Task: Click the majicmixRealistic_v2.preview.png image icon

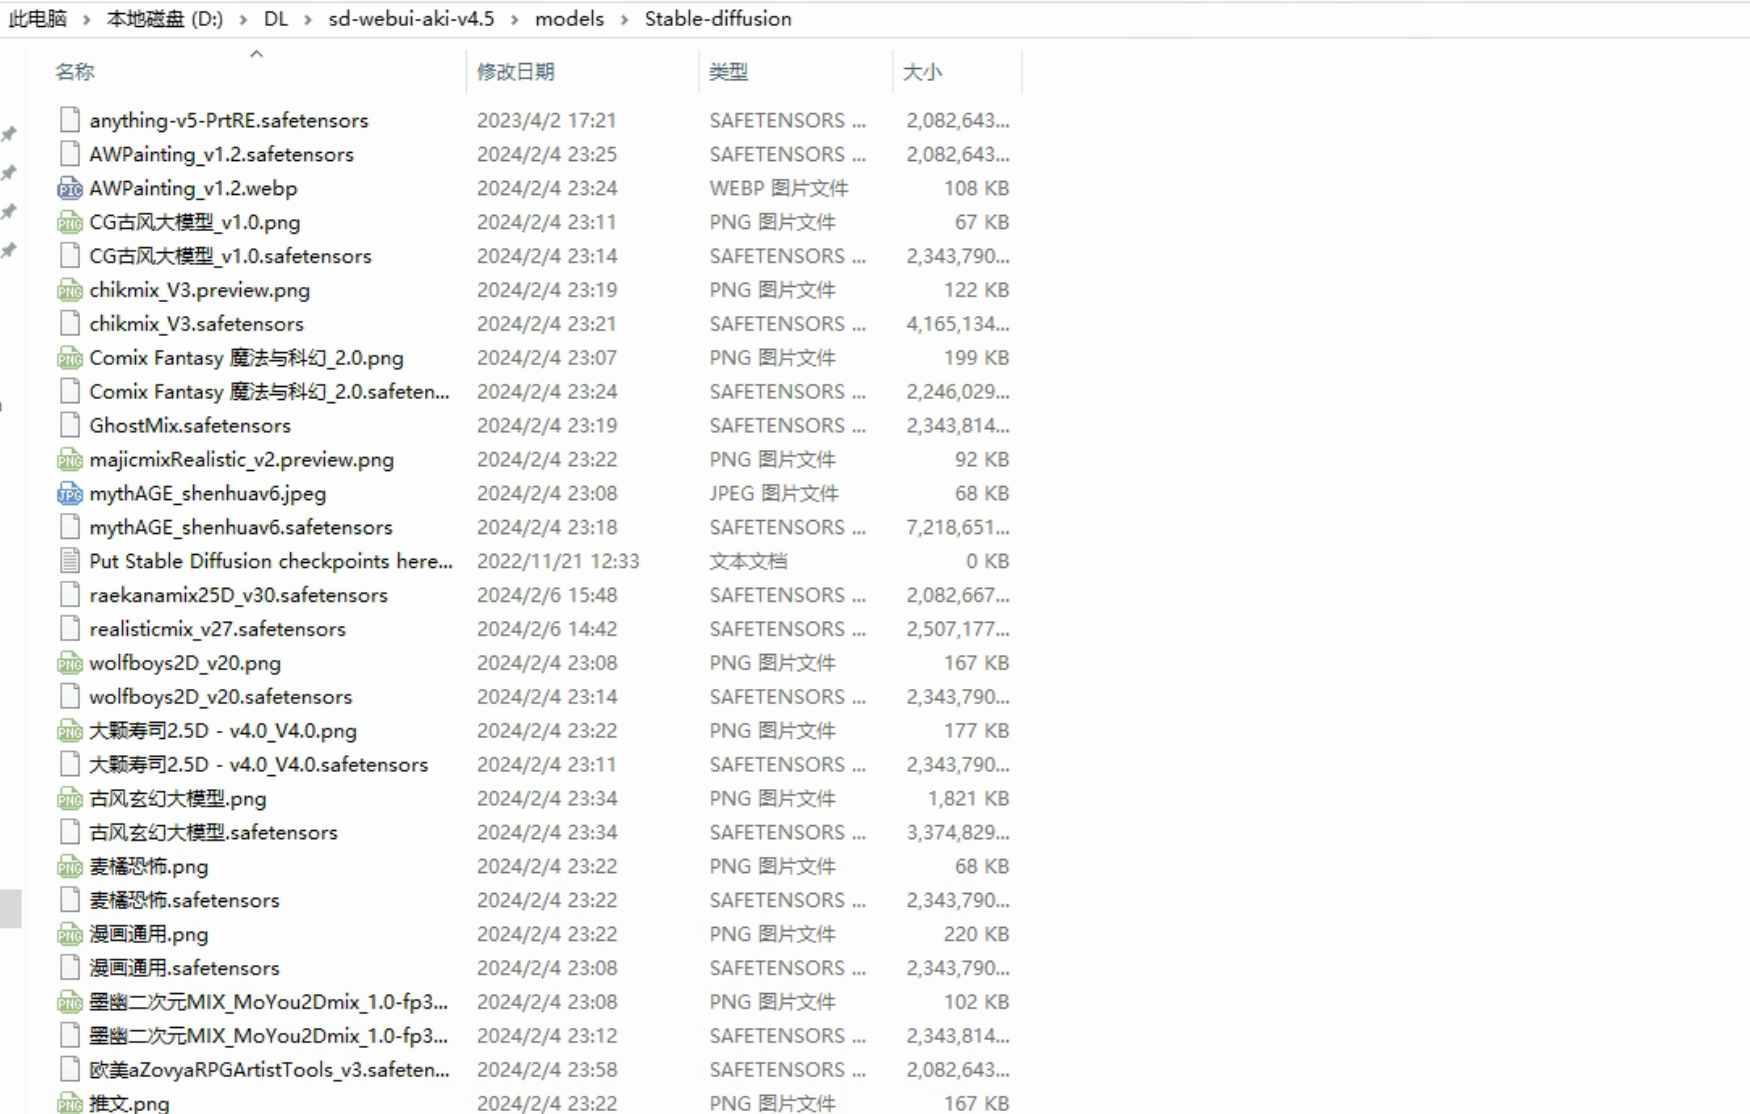Action: click(x=69, y=459)
